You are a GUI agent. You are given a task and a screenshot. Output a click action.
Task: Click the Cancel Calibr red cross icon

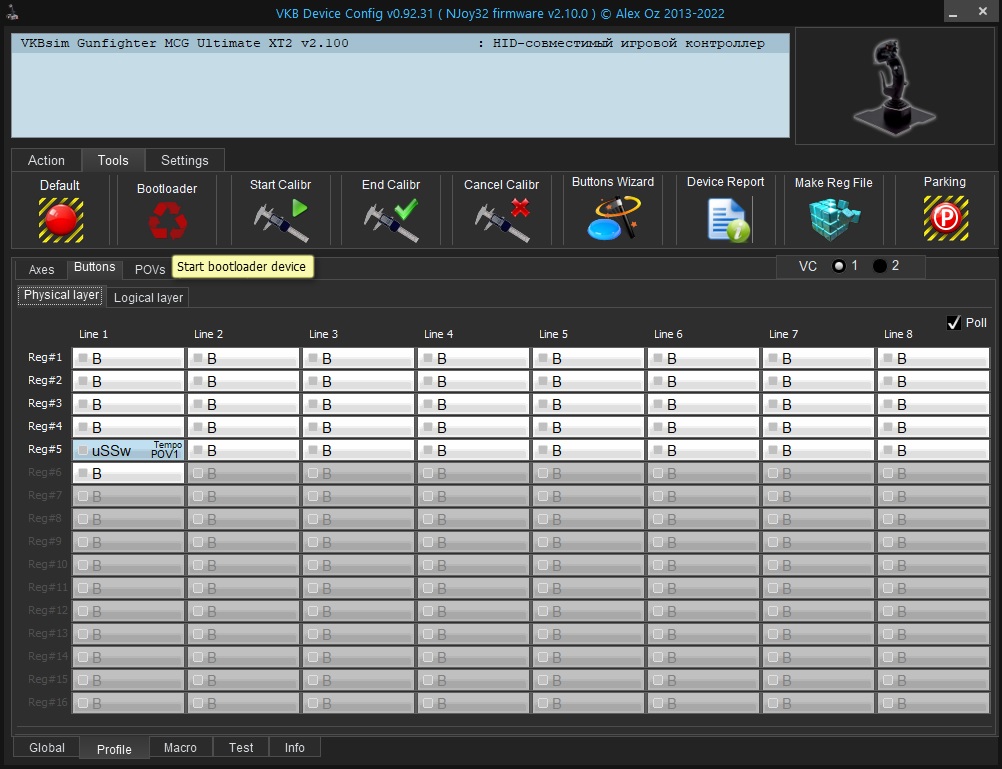coord(502,220)
